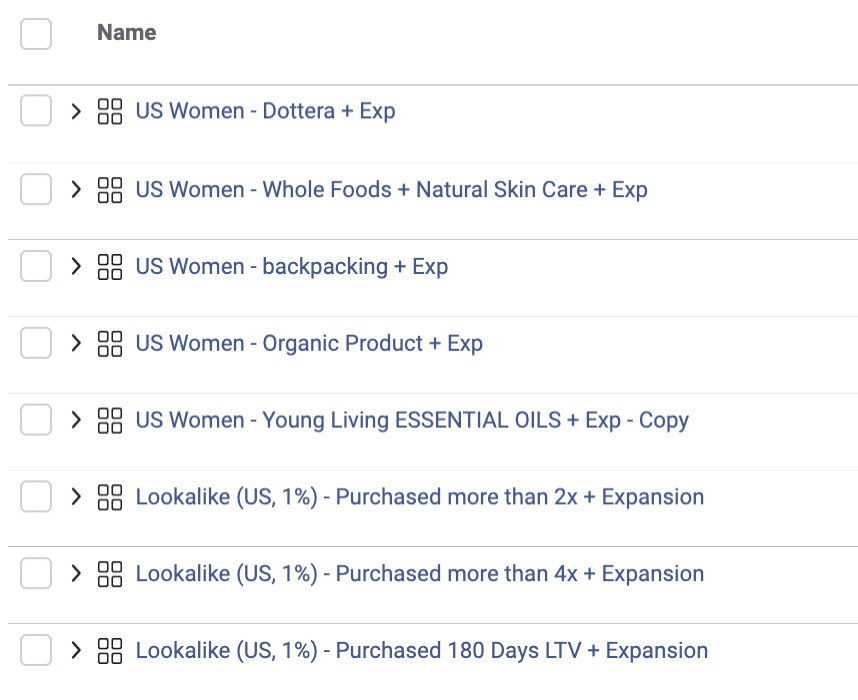Image resolution: width=858 pixels, height=700 pixels.
Task: Click grid icon for Purchased more than 2x row
Action: pyautogui.click(x=109, y=497)
